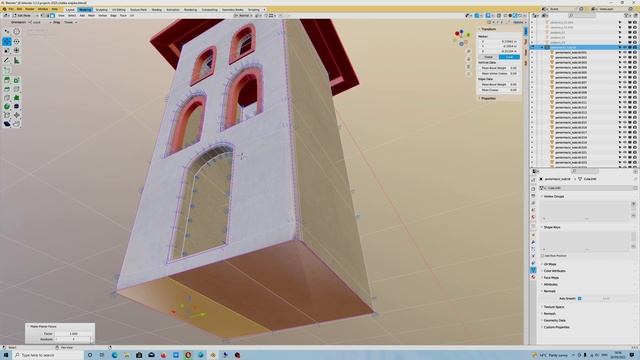640x360 pixels.
Task: Open the Windows Start menu
Action: 6,355
